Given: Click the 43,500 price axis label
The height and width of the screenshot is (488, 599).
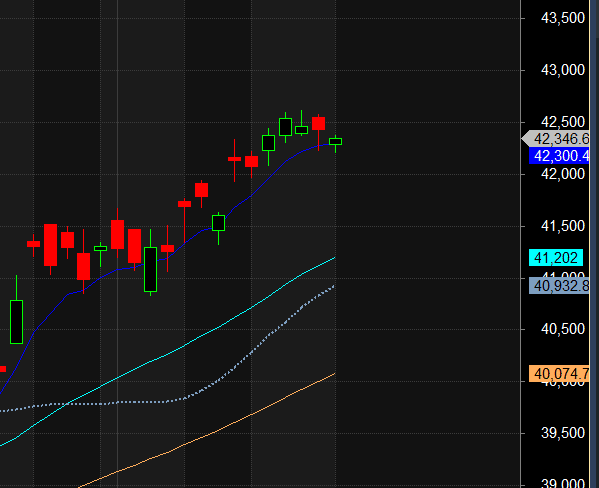Looking at the screenshot, I should (563, 18).
